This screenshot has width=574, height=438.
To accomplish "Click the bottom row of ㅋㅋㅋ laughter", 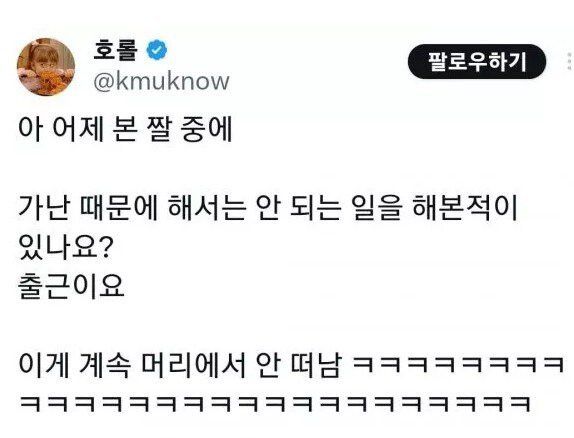I will click(x=275, y=404).
